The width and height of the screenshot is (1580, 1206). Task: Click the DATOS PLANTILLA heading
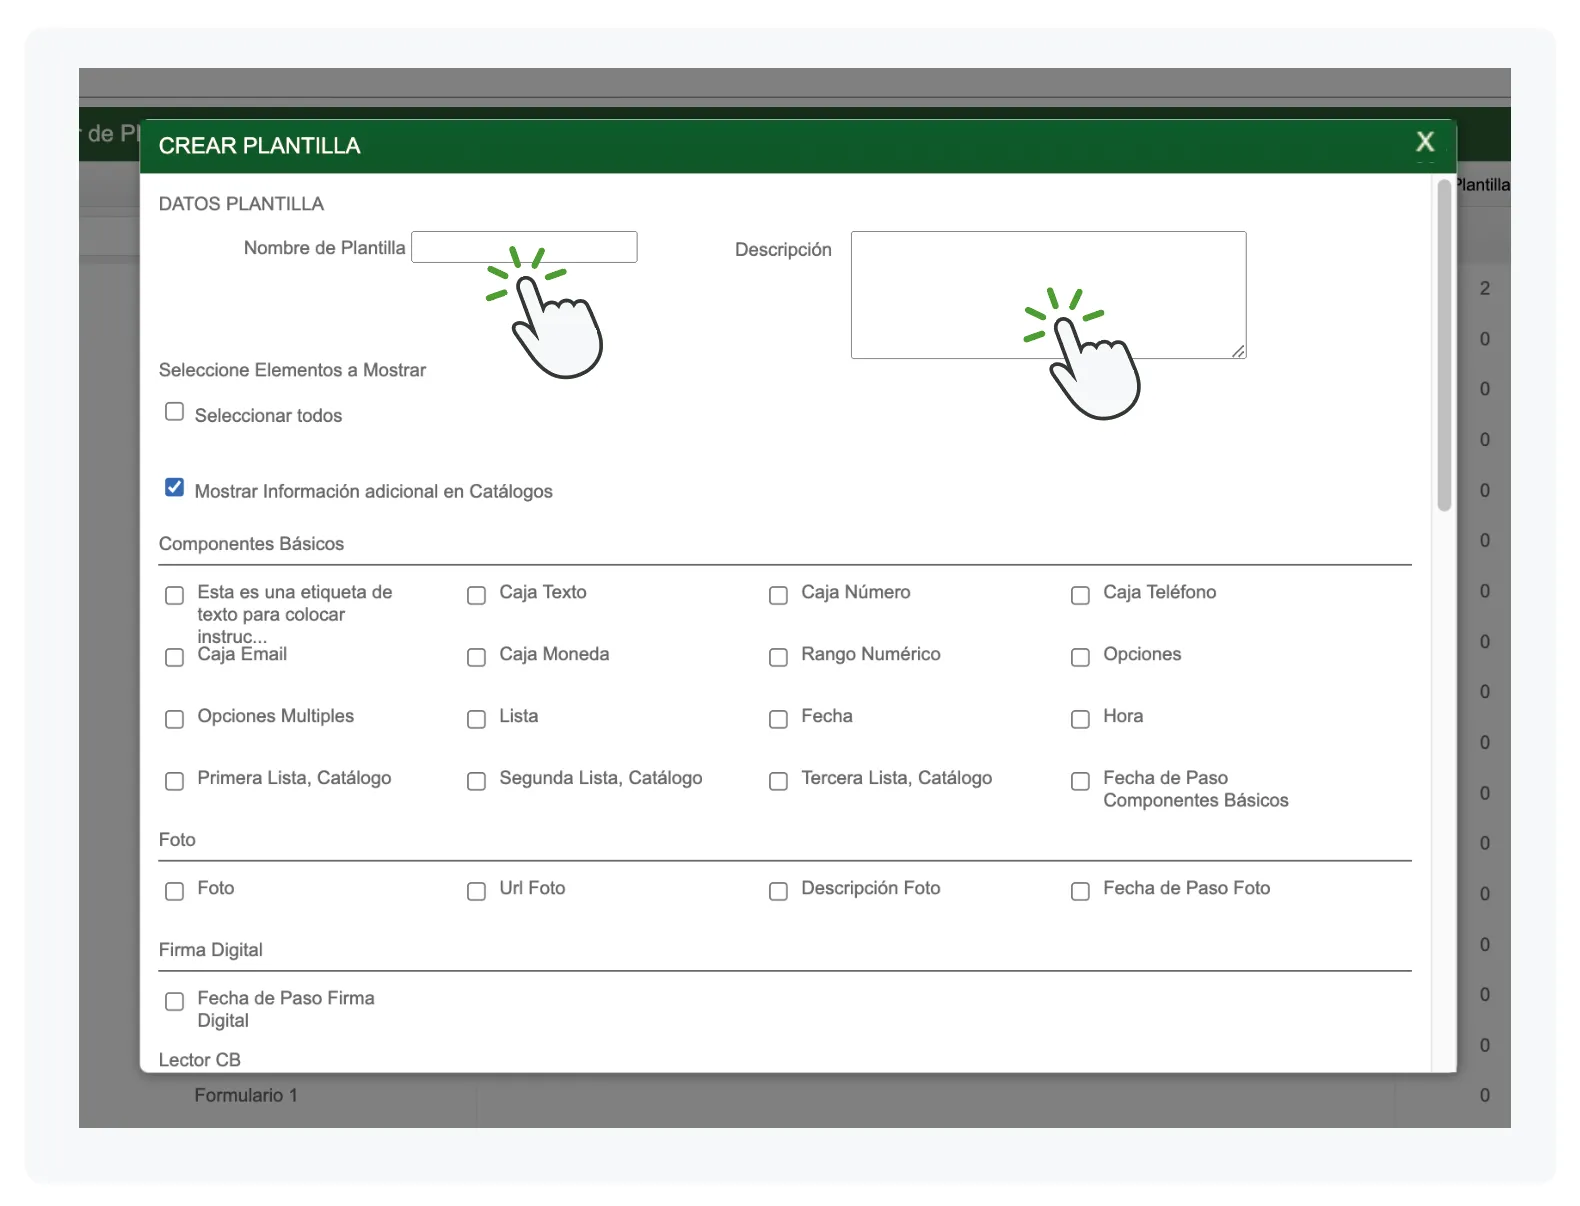[x=241, y=204]
